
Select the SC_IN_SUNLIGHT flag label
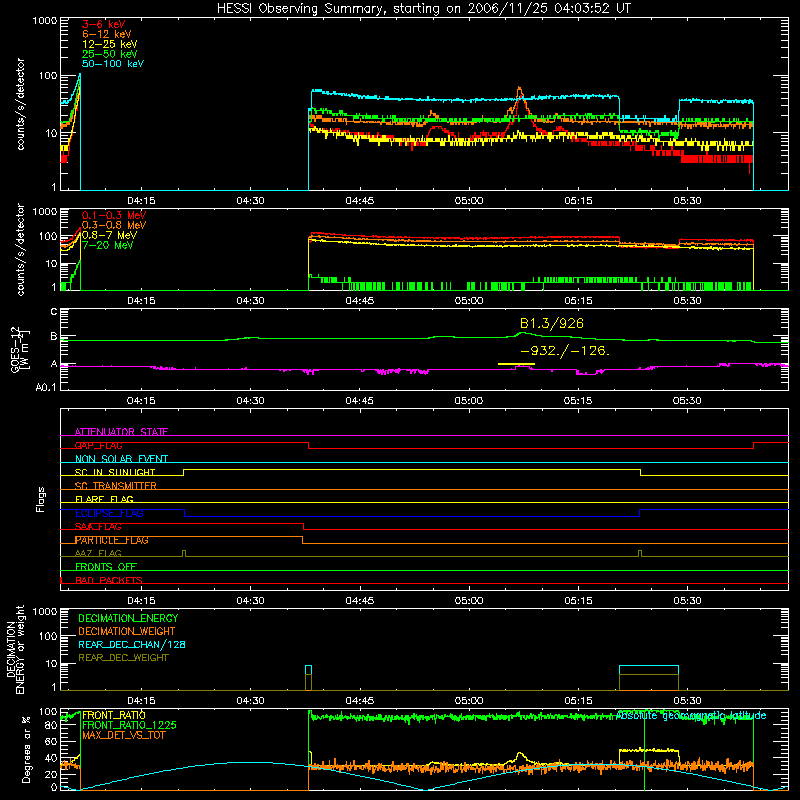(x=114, y=472)
